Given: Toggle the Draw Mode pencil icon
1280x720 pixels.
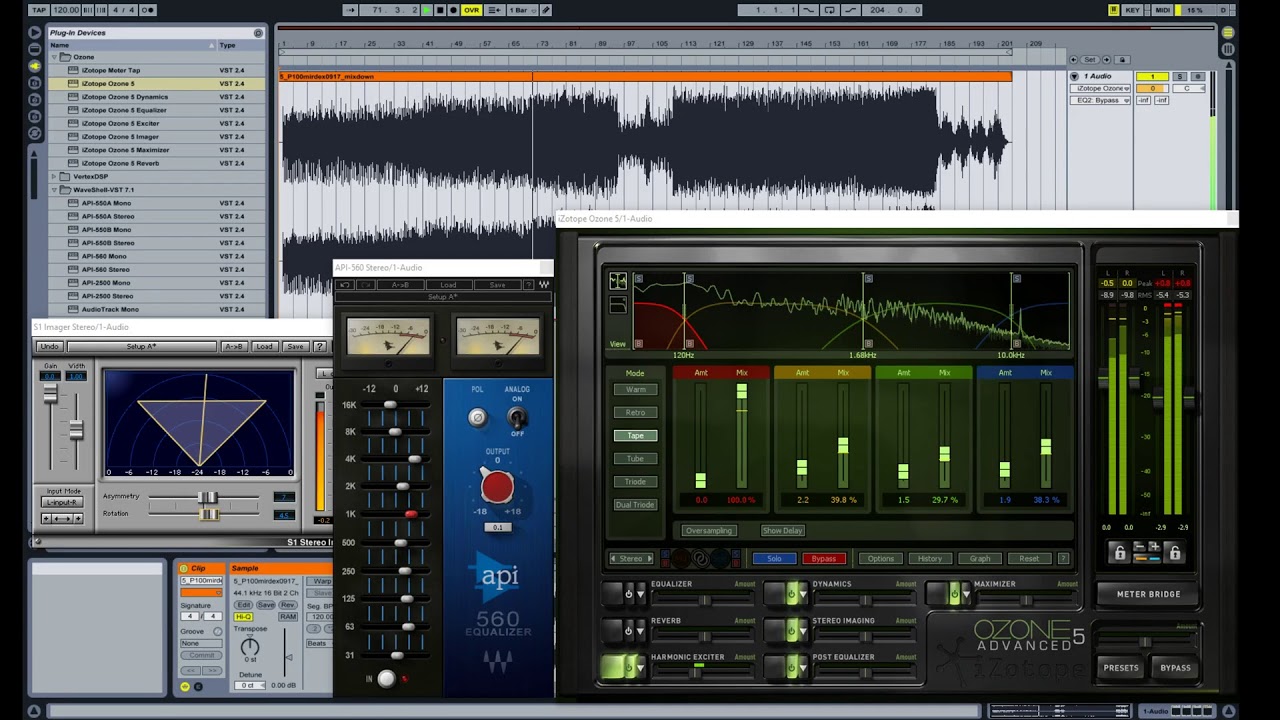Looking at the screenshot, I should tap(546, 10).
